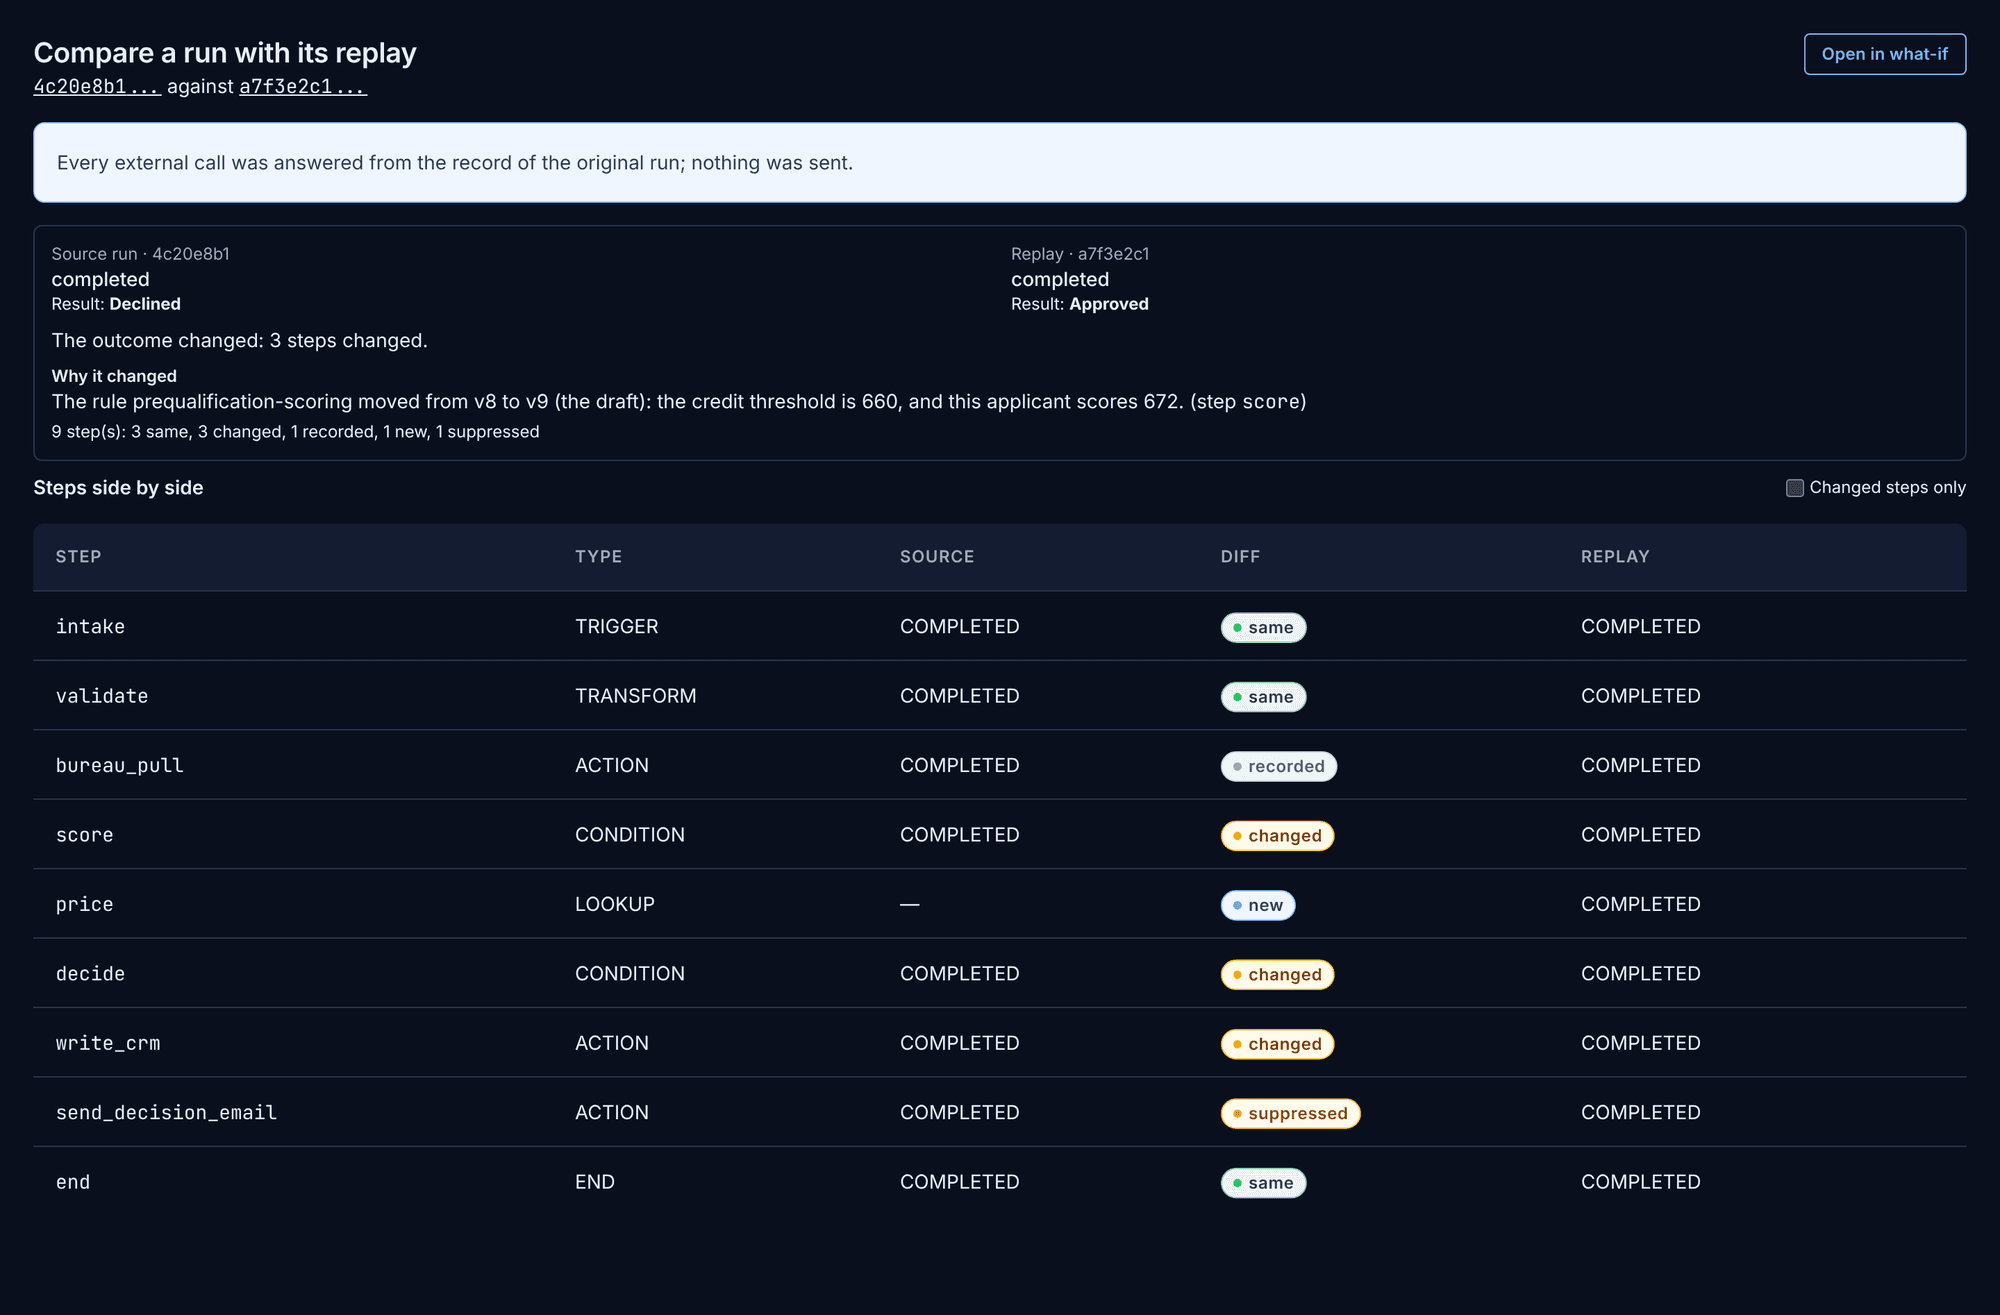The width and height of the screenshot is (2000, 1315).
Task: Select the intake step row name
Action: pyautogui.click(x=90, y=627)
